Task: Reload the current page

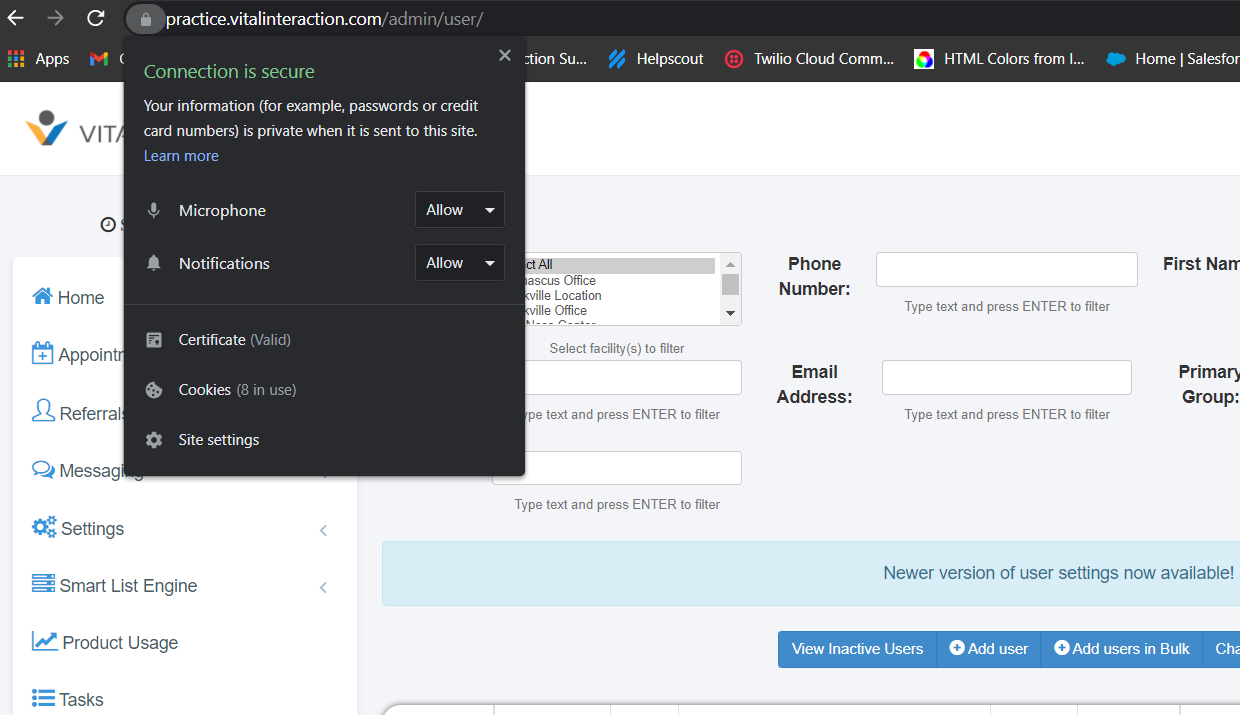Action: pos(95,17)
